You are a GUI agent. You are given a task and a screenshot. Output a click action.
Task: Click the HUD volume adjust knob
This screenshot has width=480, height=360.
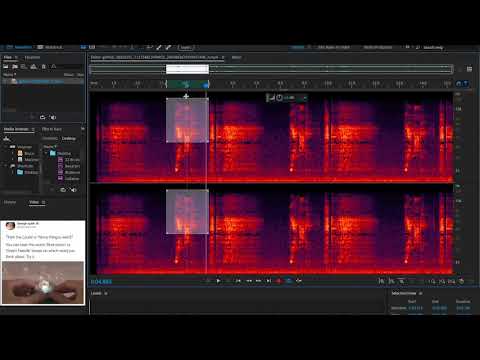(279, 98)
